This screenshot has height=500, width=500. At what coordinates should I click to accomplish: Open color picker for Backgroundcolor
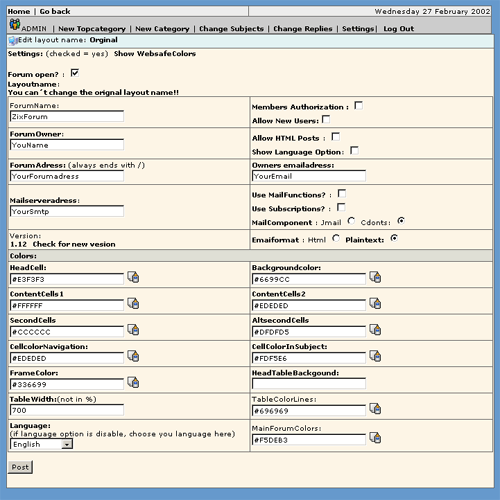pyautogui.click(x=375, y=277)
